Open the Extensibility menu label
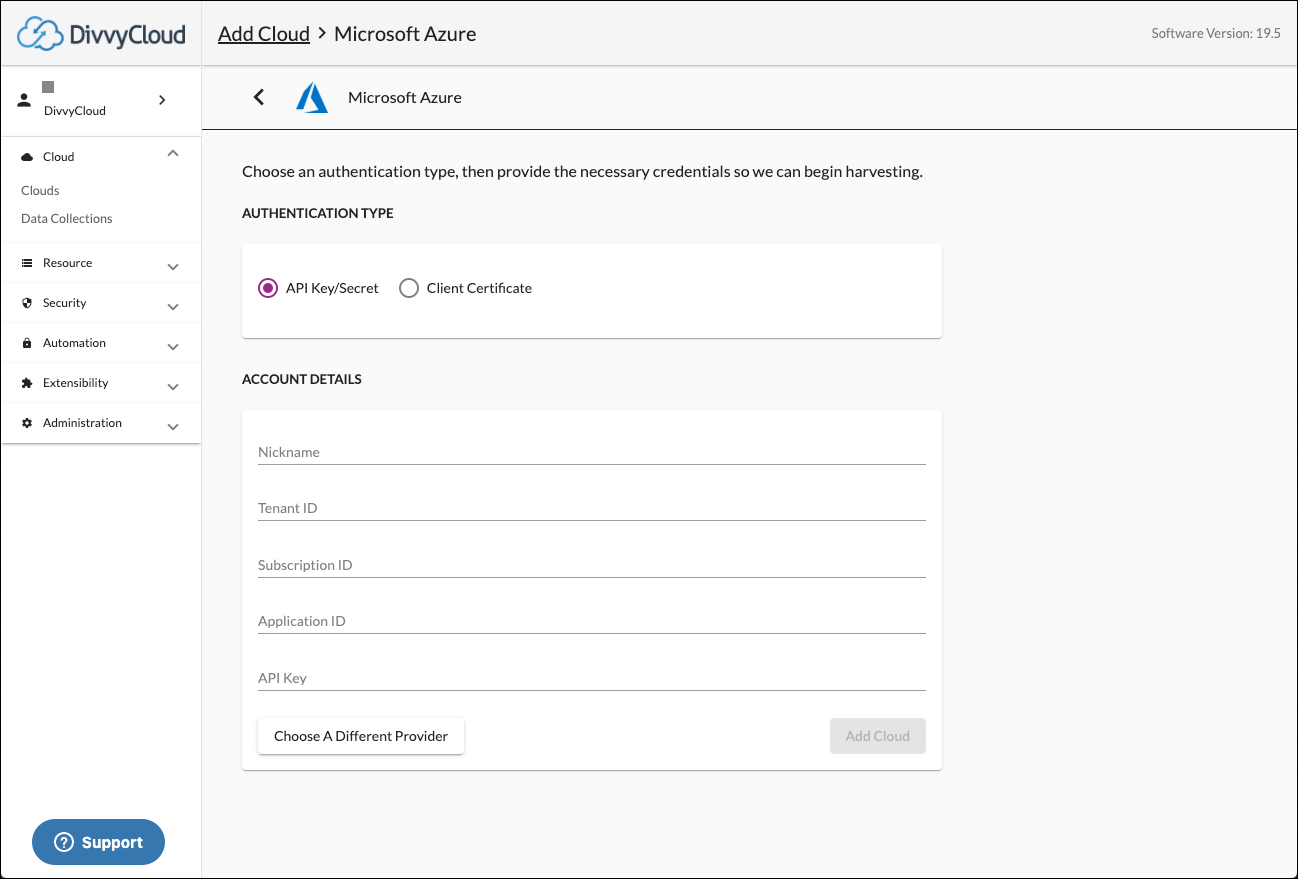1298x879 pixels. point(75,383)
